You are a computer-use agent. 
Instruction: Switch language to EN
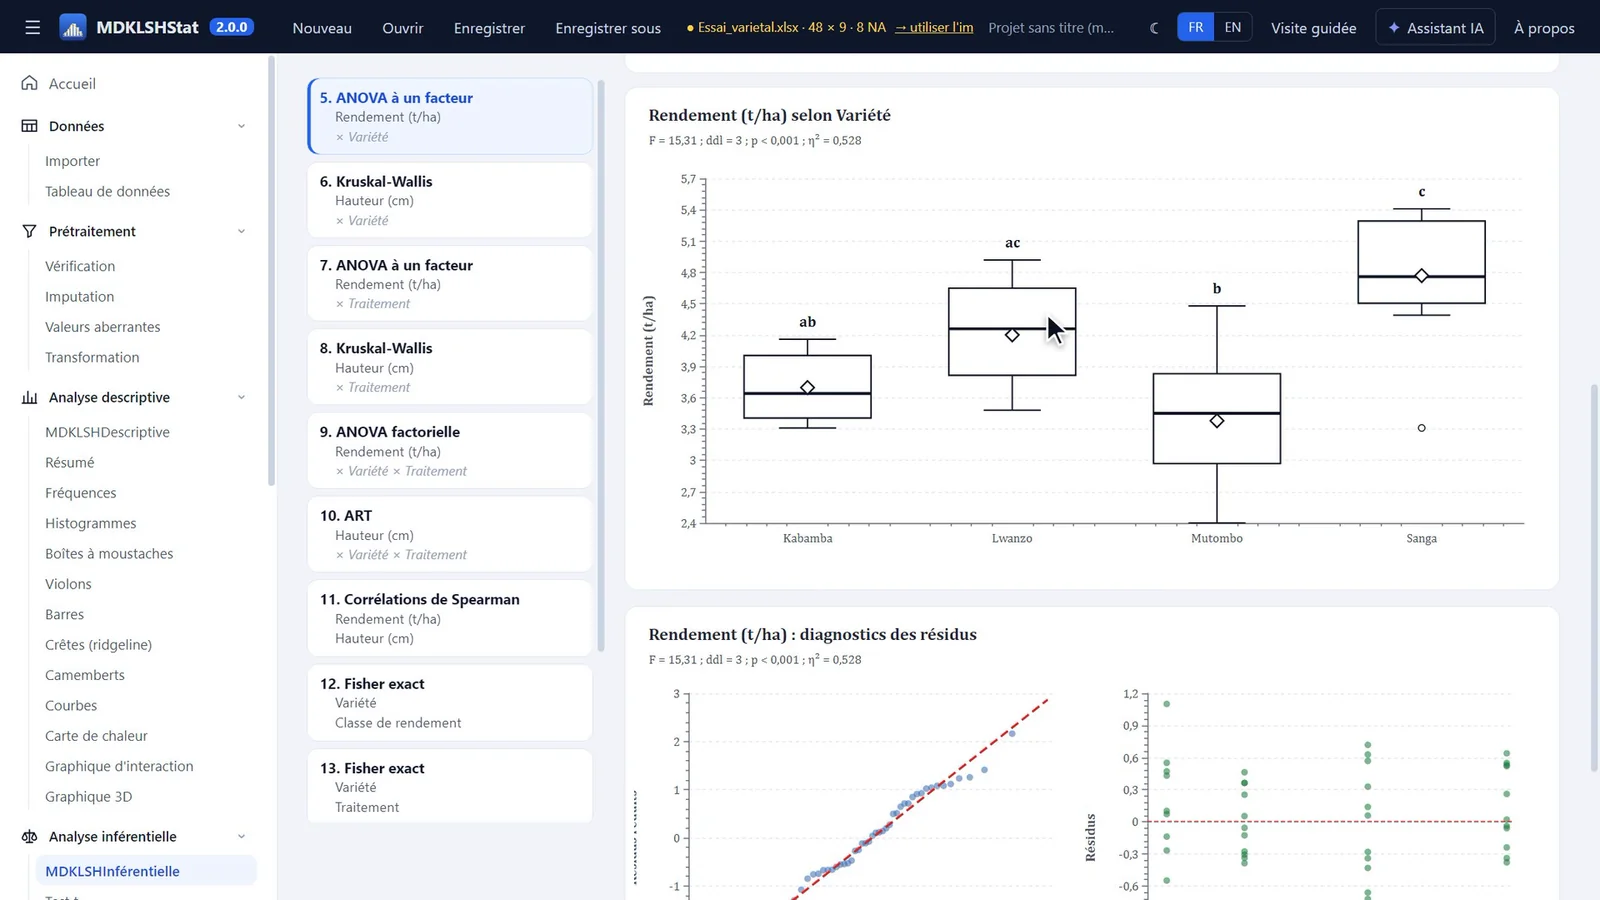pyautogui.click(x=1233, y=27)
